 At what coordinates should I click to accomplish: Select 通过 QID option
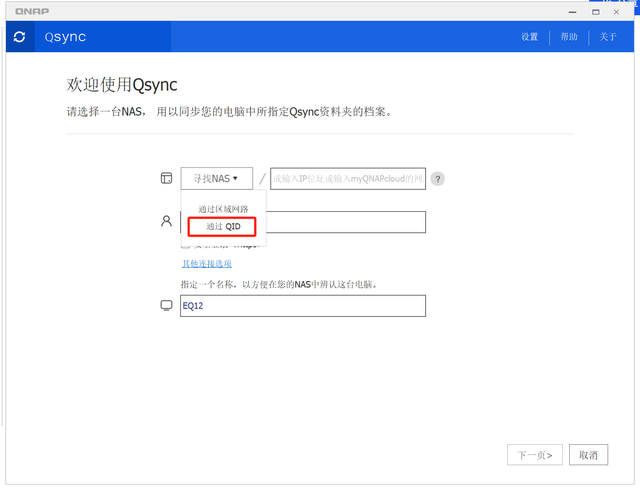[x=222, y=227]
